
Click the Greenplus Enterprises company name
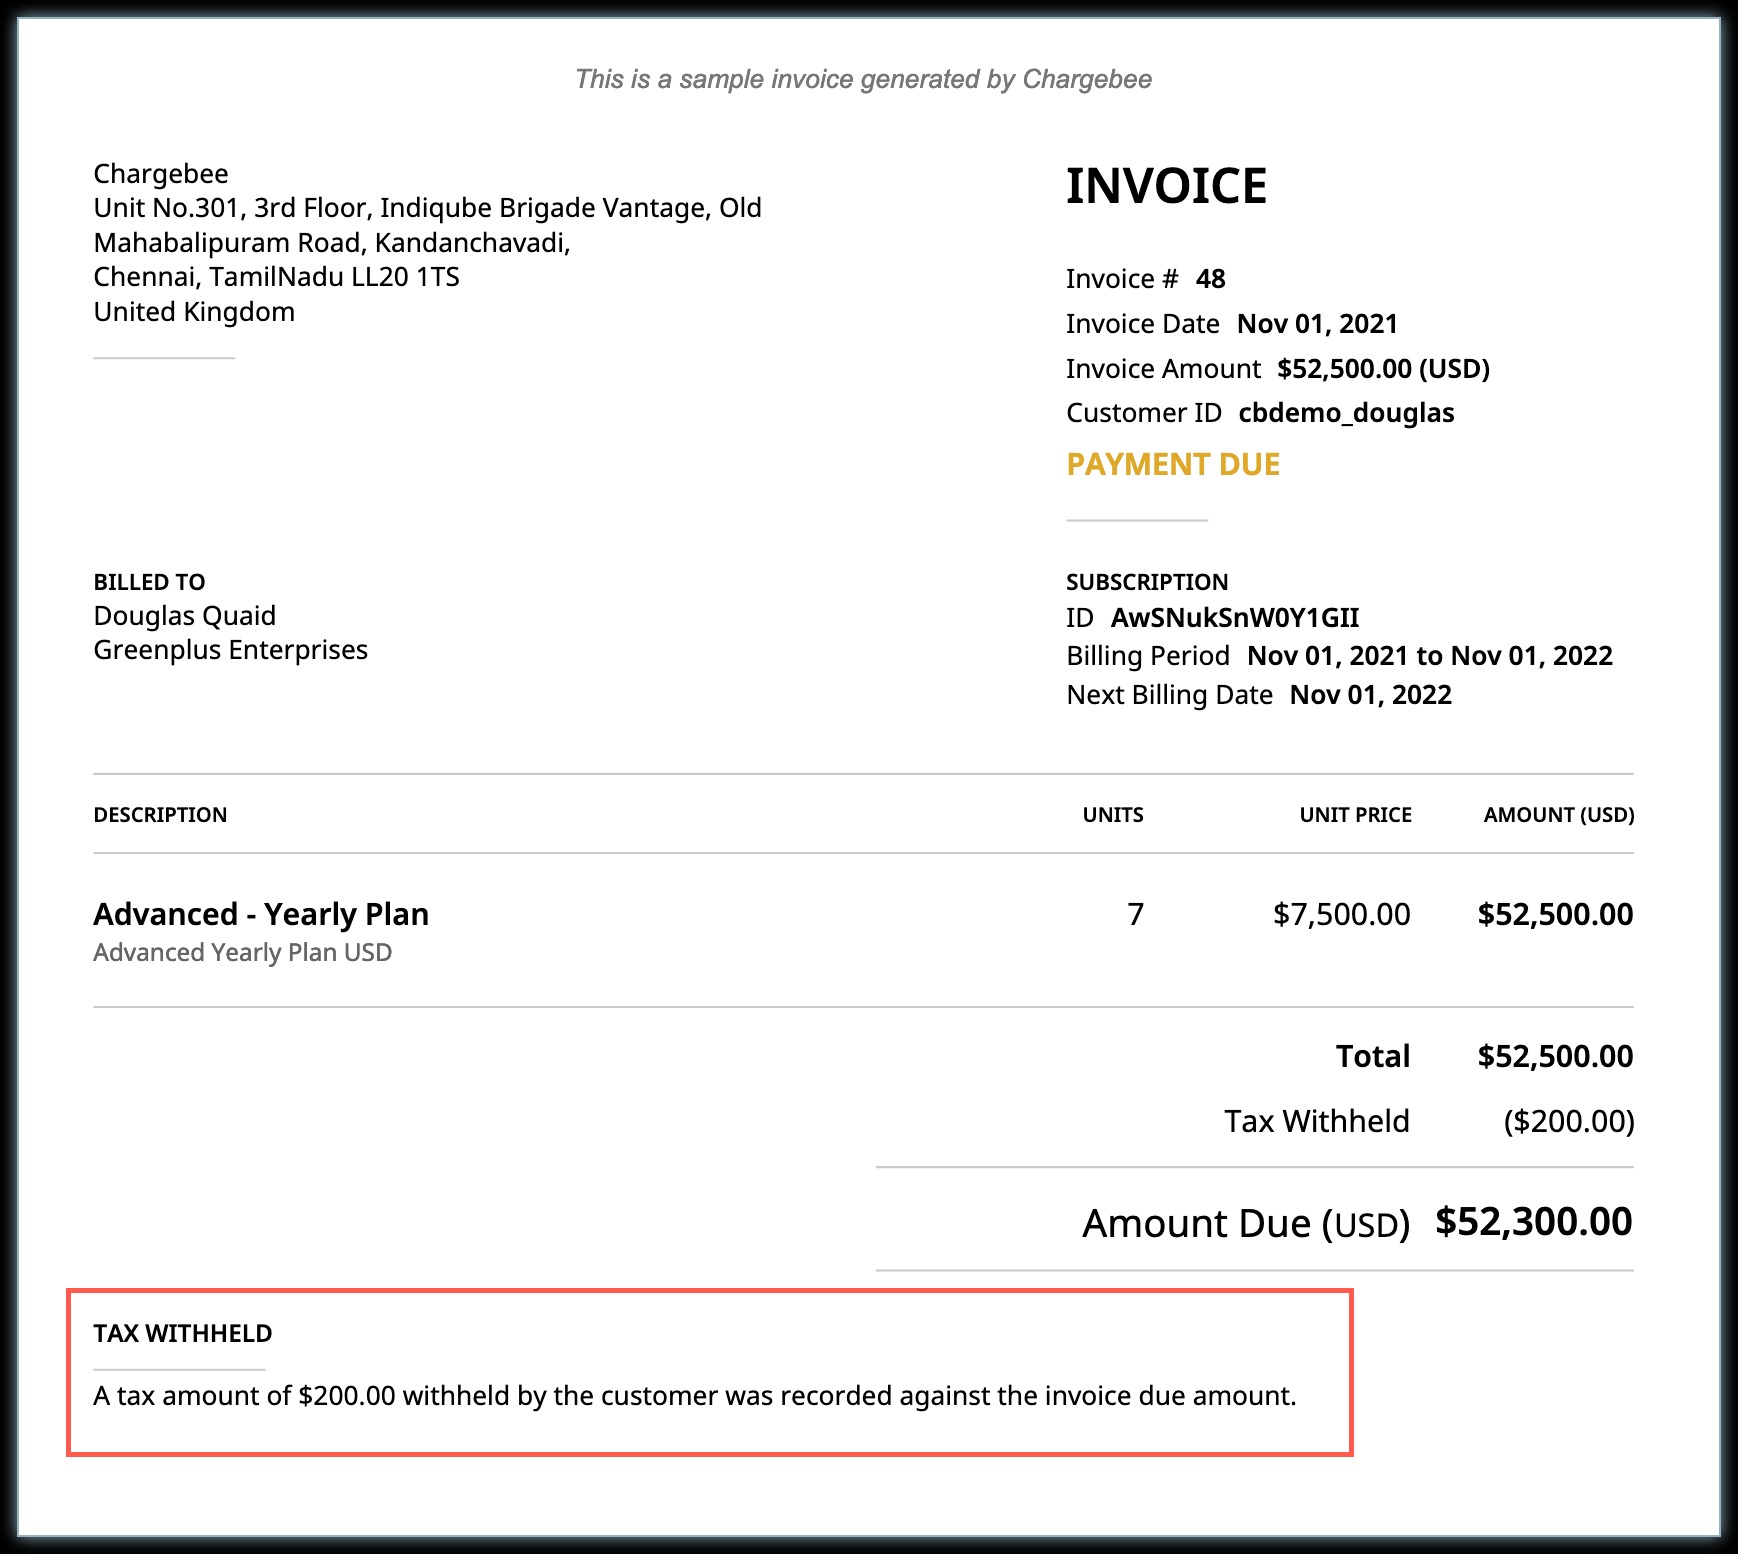tap(230, 650)
